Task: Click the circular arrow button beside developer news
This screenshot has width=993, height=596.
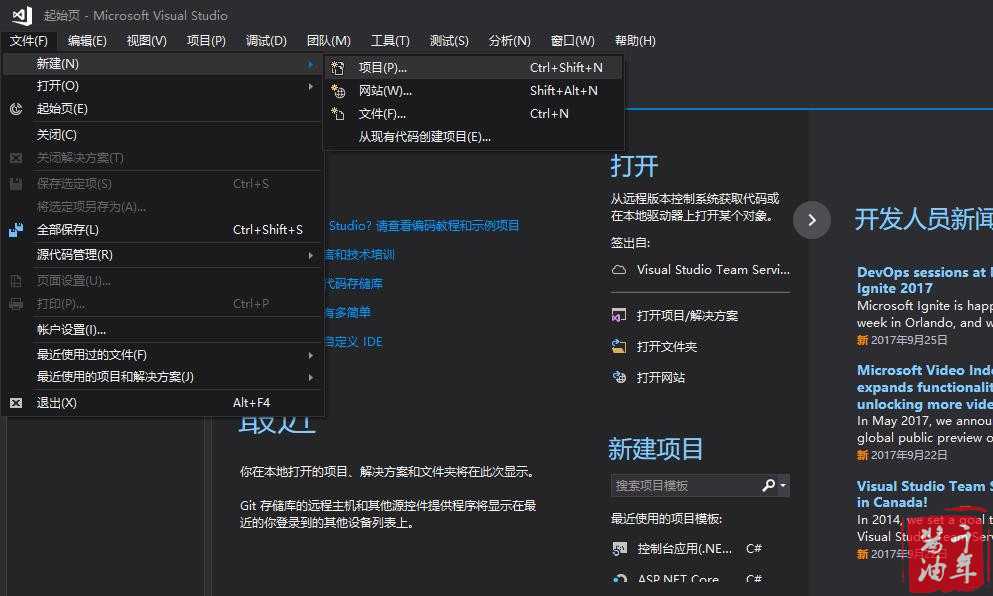Action: pos(812,220)
